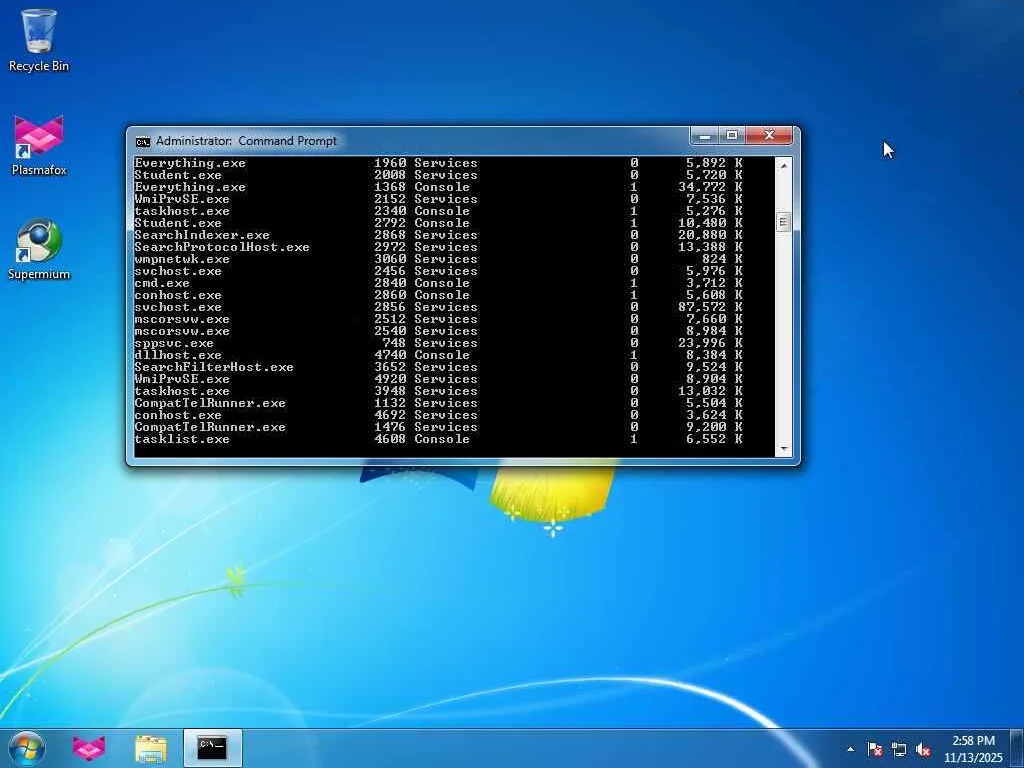Click the console scrollbar down arrow
Viewport: 1024px width, 768px height.
pyautogui.click(x=784, y=449)
